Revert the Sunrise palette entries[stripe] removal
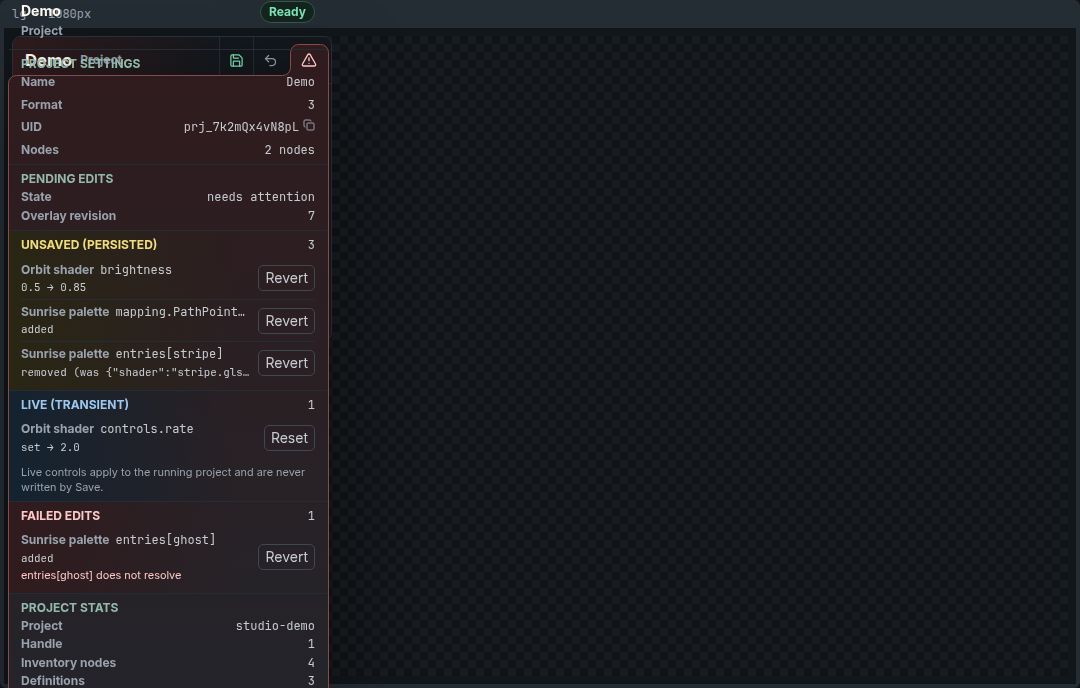Image resolution: width=1080 pixels, height=688 pixels. [x=287, y=363]
